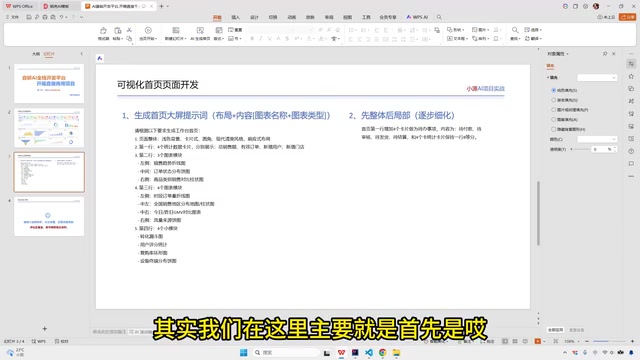Start slideshow from current slide icon
This screenshot has height=360, width=640.
tap(148, 31)
